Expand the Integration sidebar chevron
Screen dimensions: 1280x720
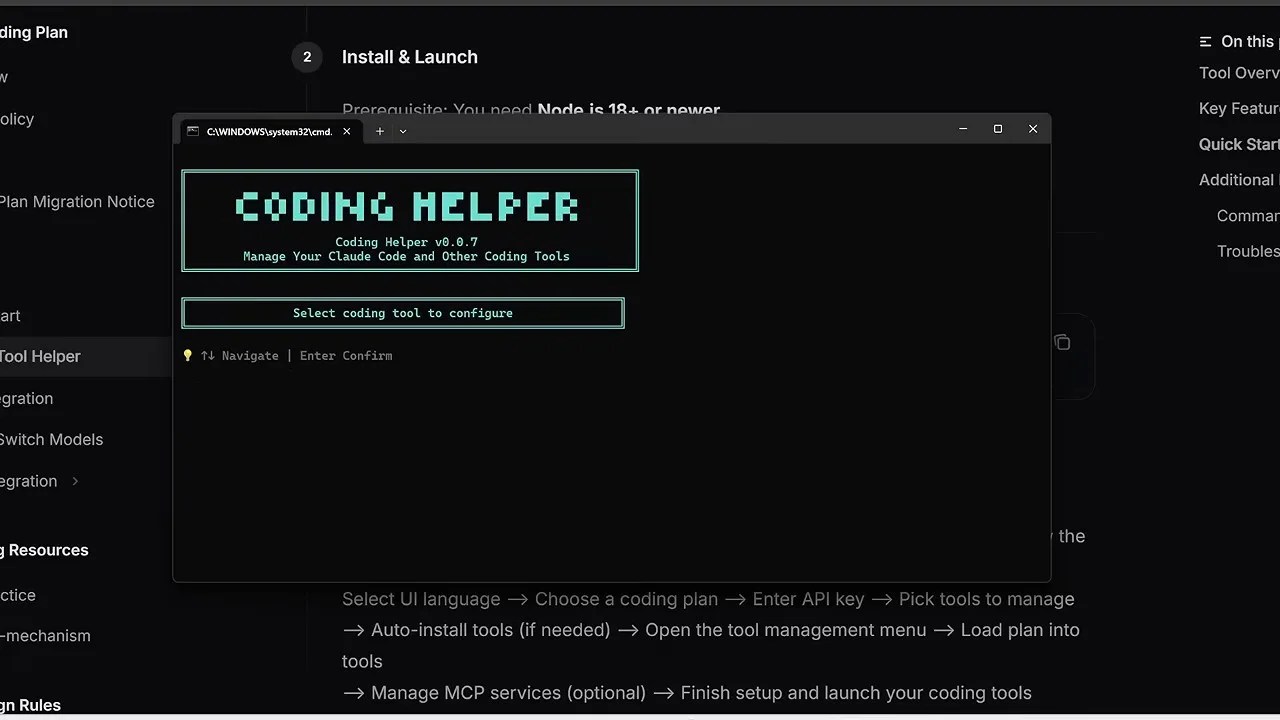(x=75, y=481)
